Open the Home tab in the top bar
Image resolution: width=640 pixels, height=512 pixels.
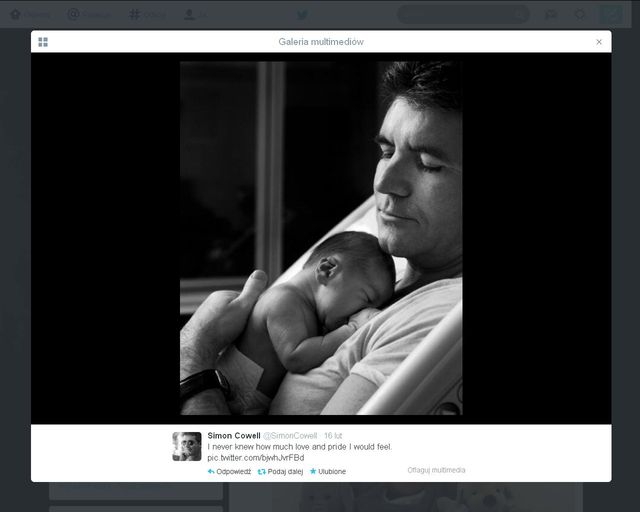pos(31,15)
